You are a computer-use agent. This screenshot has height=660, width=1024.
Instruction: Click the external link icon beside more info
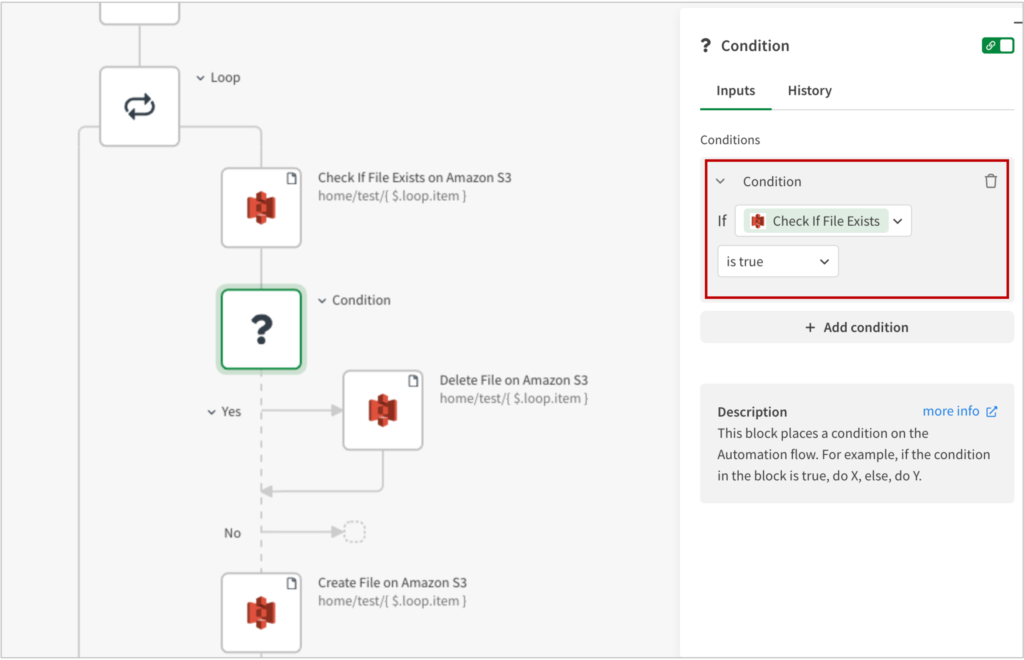pyautogui.click(x=992, y=411)
